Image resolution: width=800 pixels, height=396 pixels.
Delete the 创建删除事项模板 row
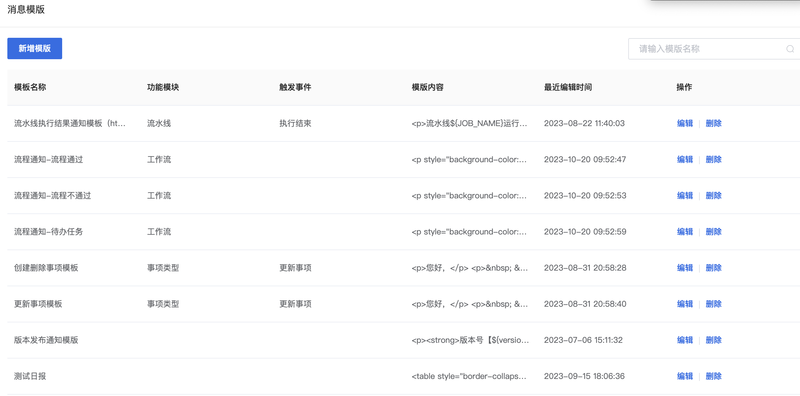(713, 268)
